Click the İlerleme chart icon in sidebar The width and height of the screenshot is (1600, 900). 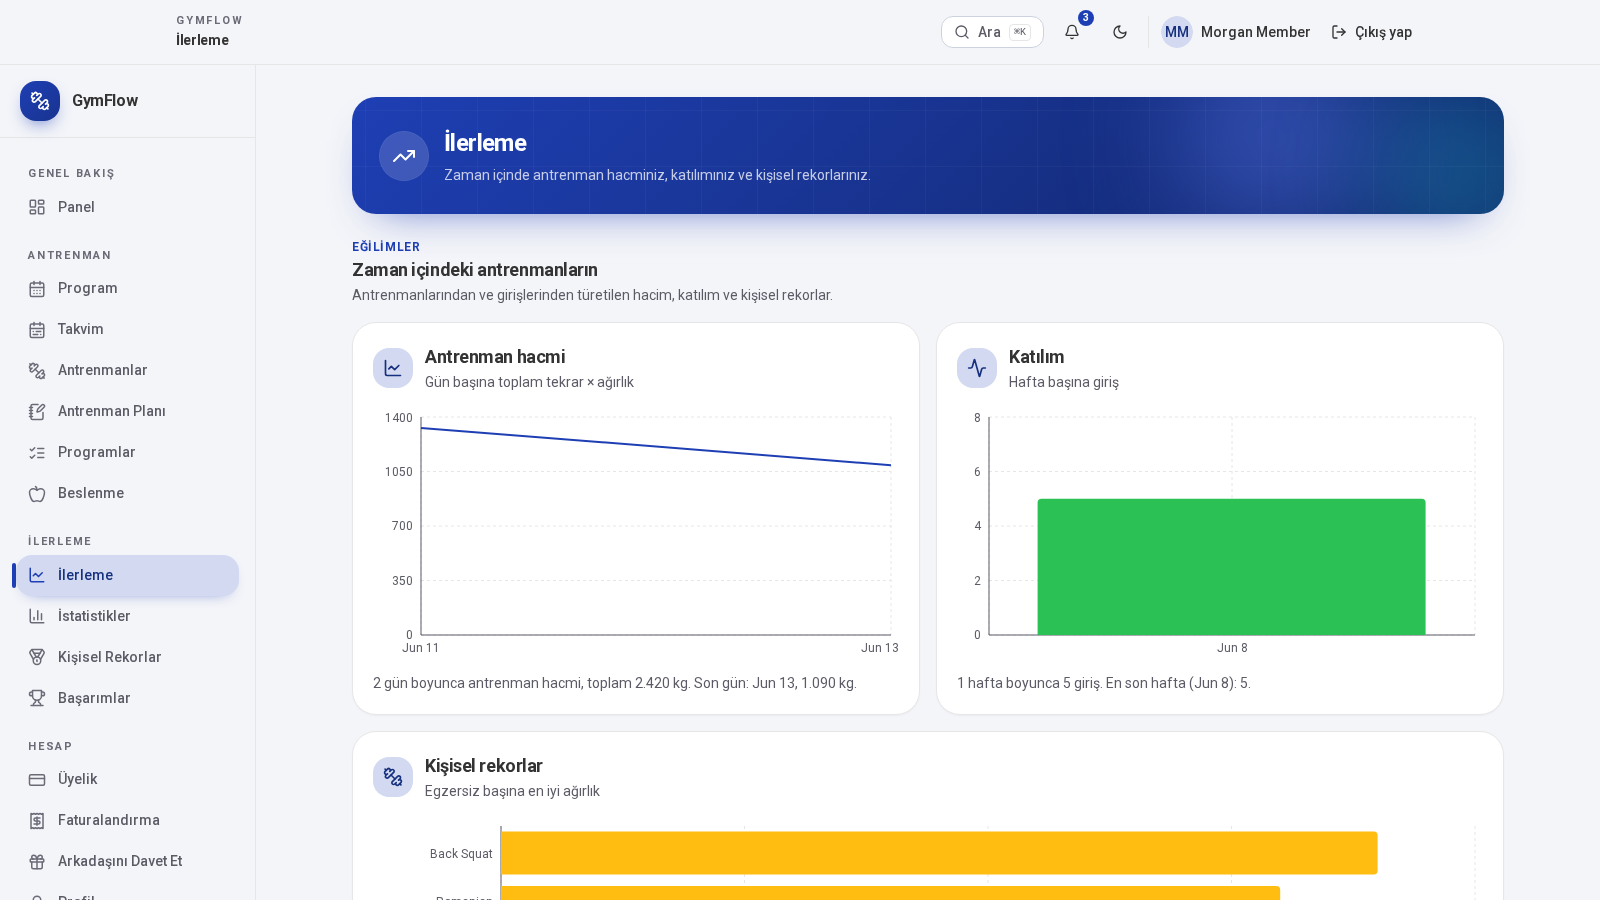point(37,575)
